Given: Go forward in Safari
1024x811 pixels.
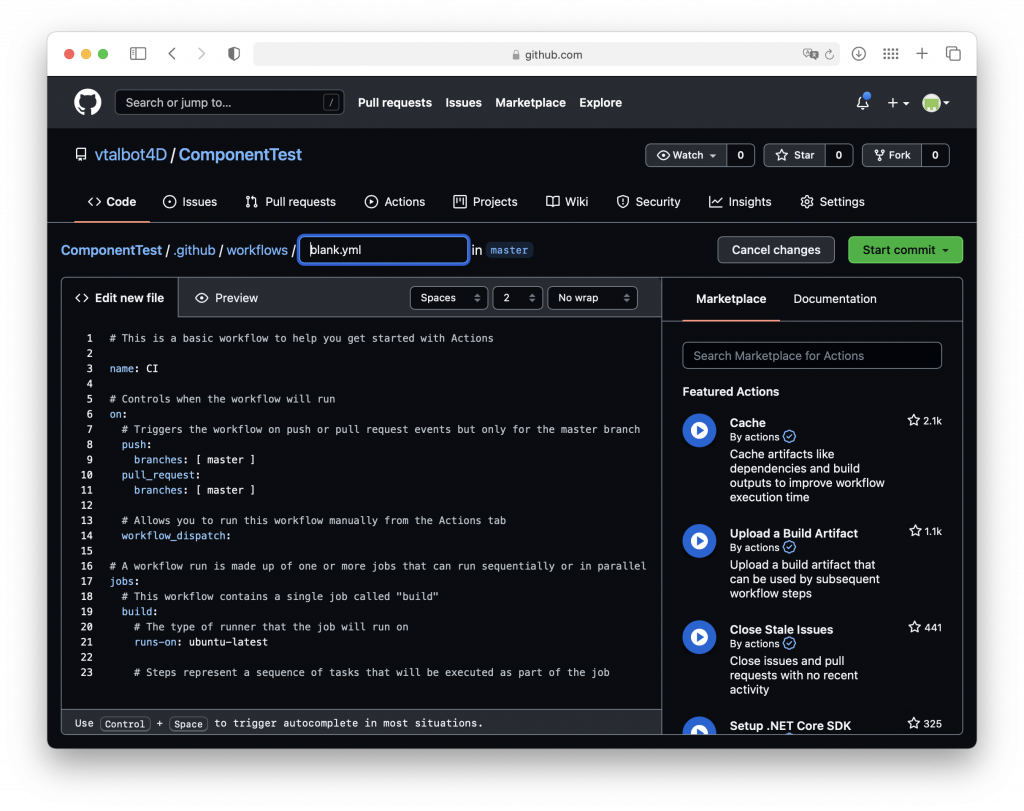Looking at the screenshot, I should point(201,54).
